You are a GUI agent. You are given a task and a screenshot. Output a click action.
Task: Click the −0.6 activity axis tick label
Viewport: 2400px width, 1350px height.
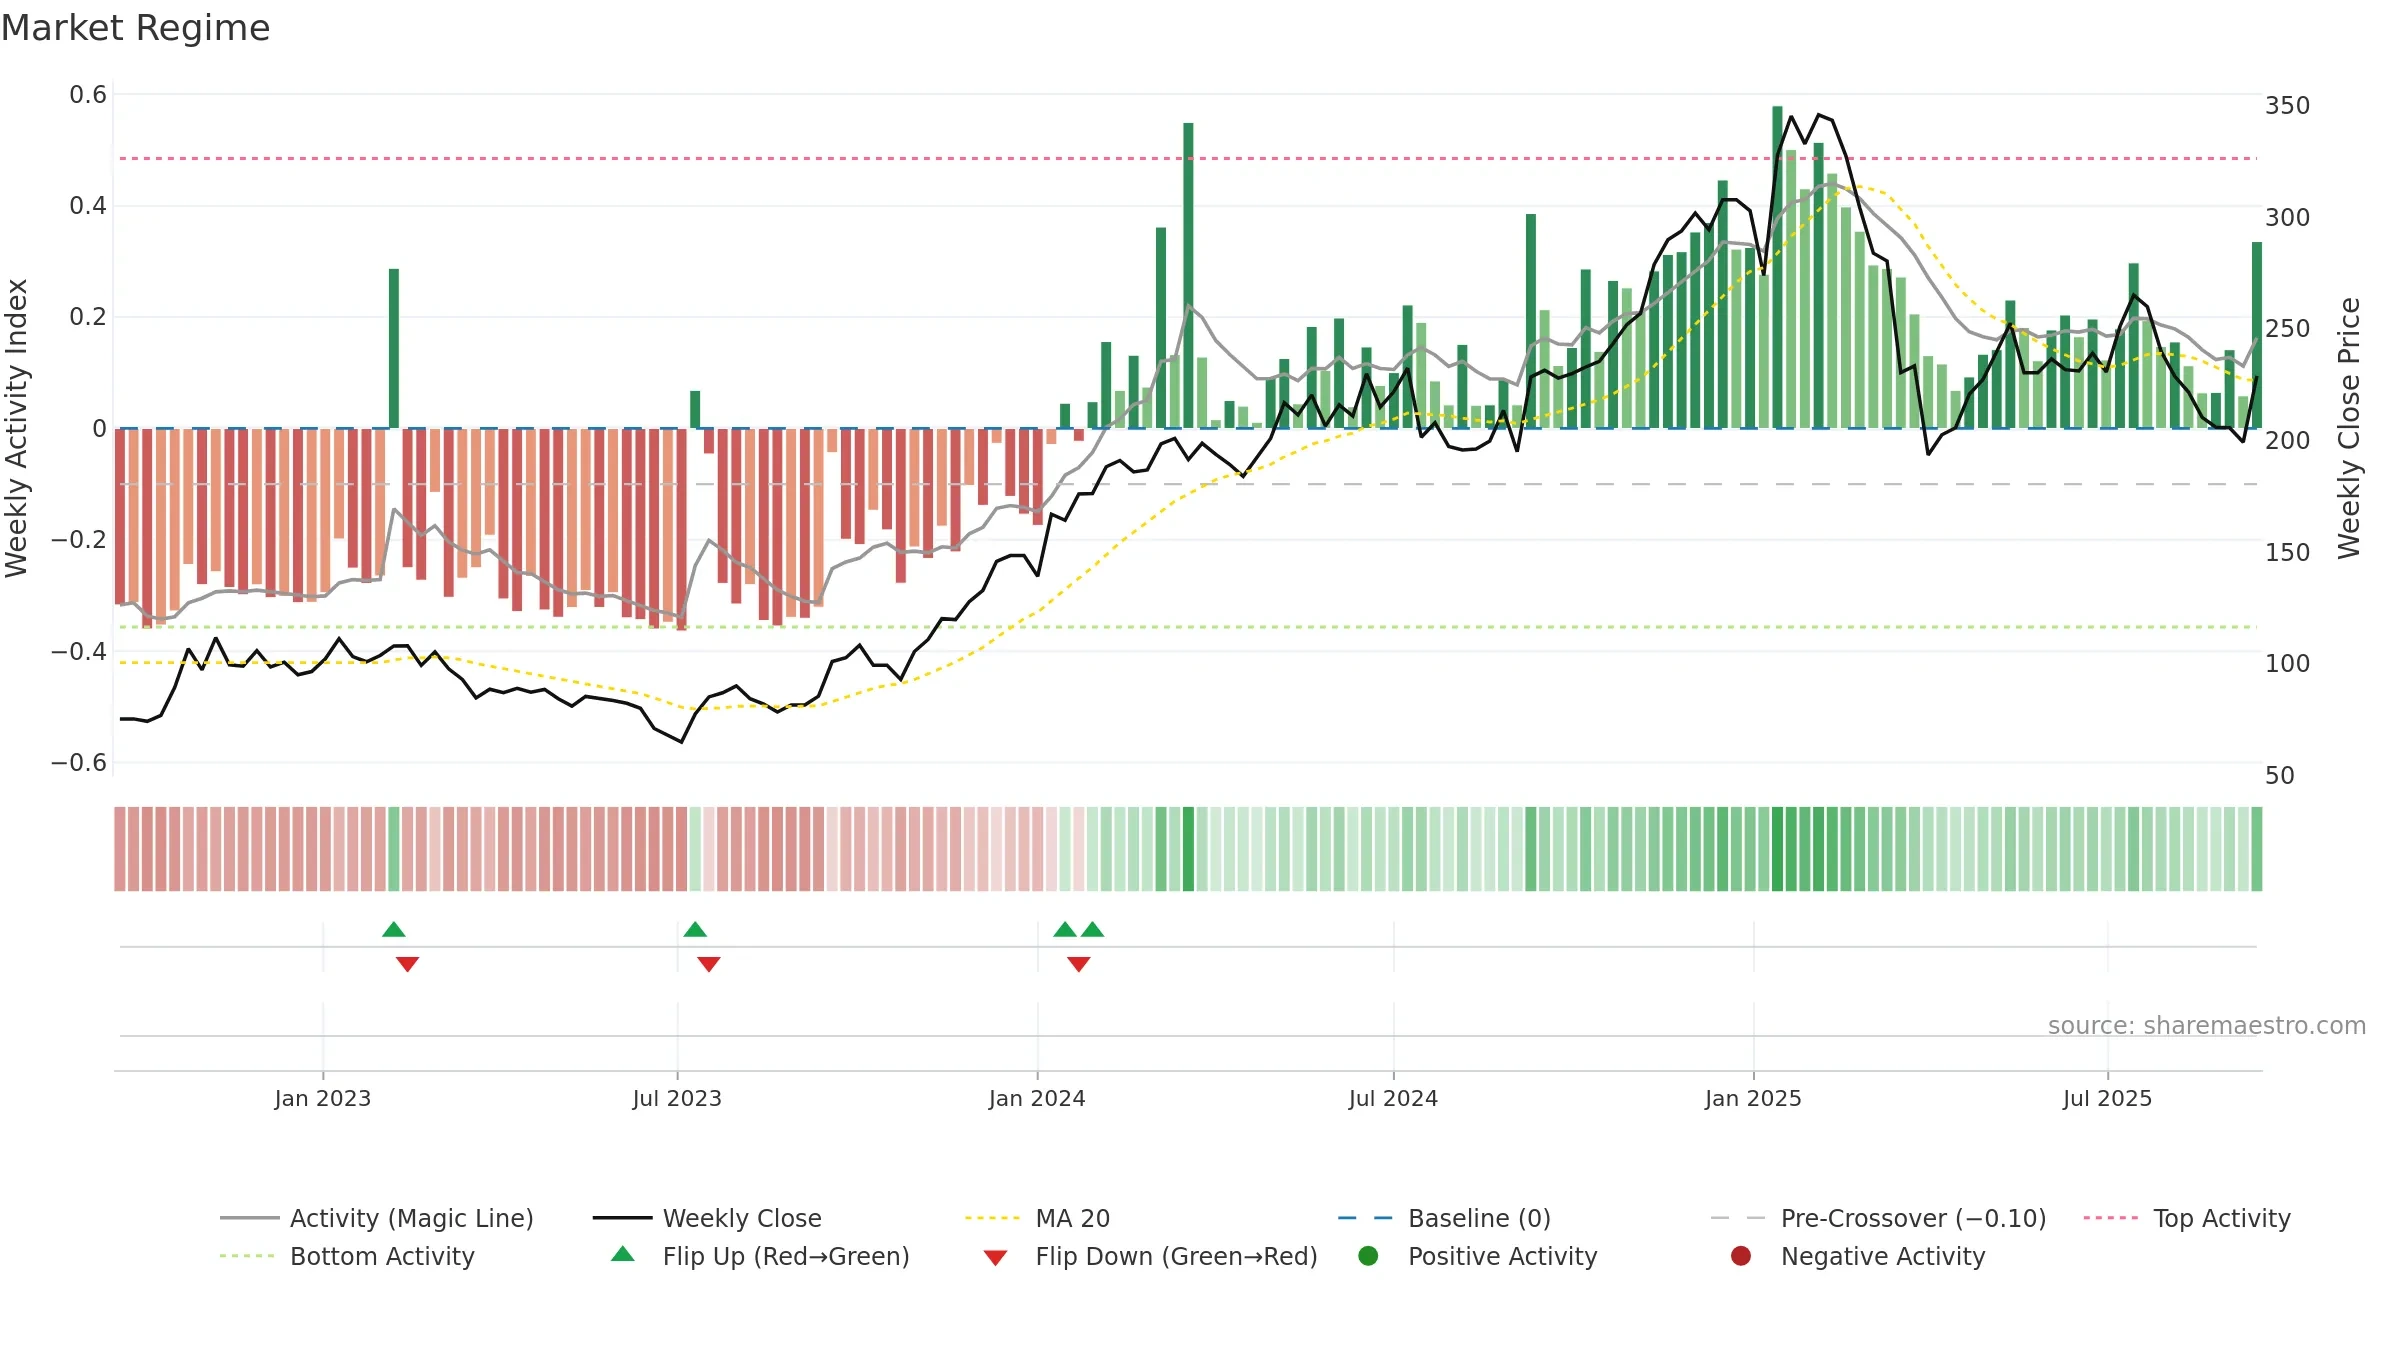click(x=79, y=763)
